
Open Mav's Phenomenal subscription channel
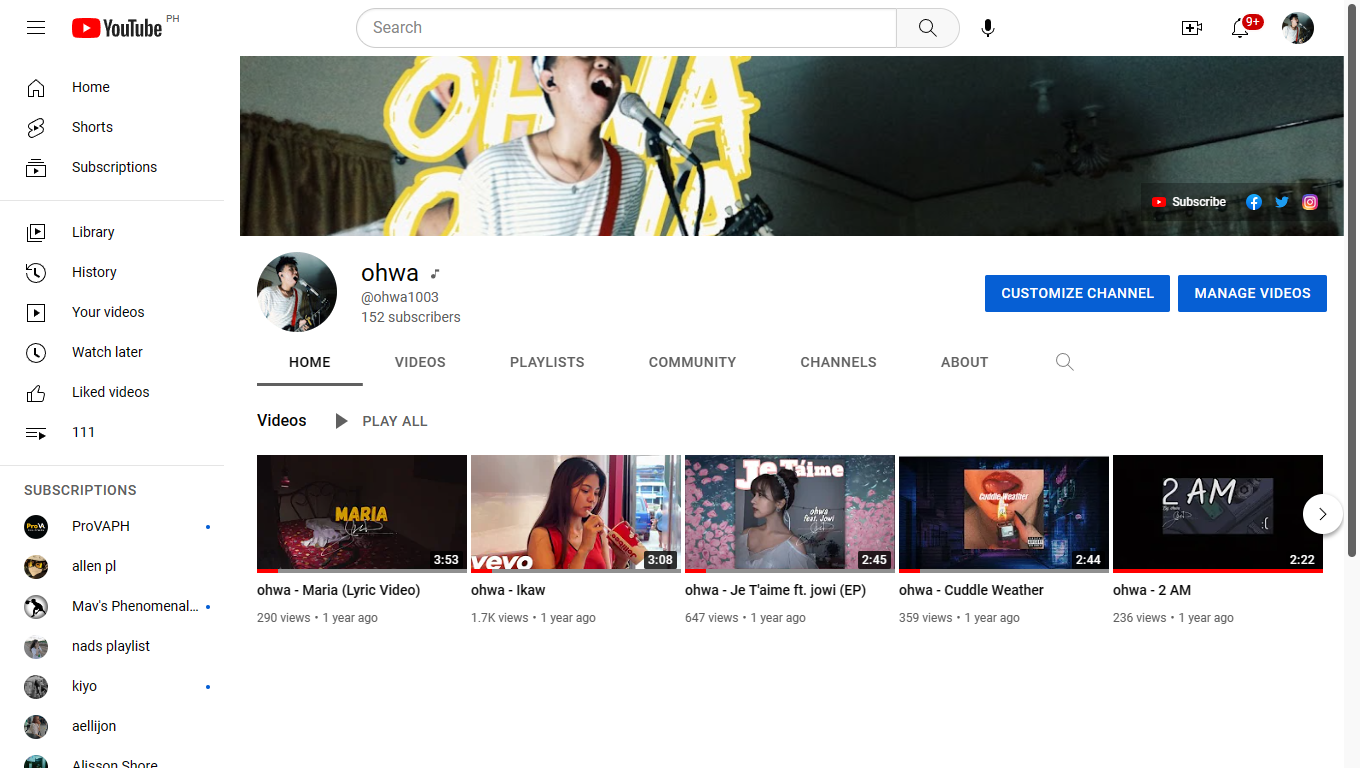pyautogui.click(x=112, y=606)
